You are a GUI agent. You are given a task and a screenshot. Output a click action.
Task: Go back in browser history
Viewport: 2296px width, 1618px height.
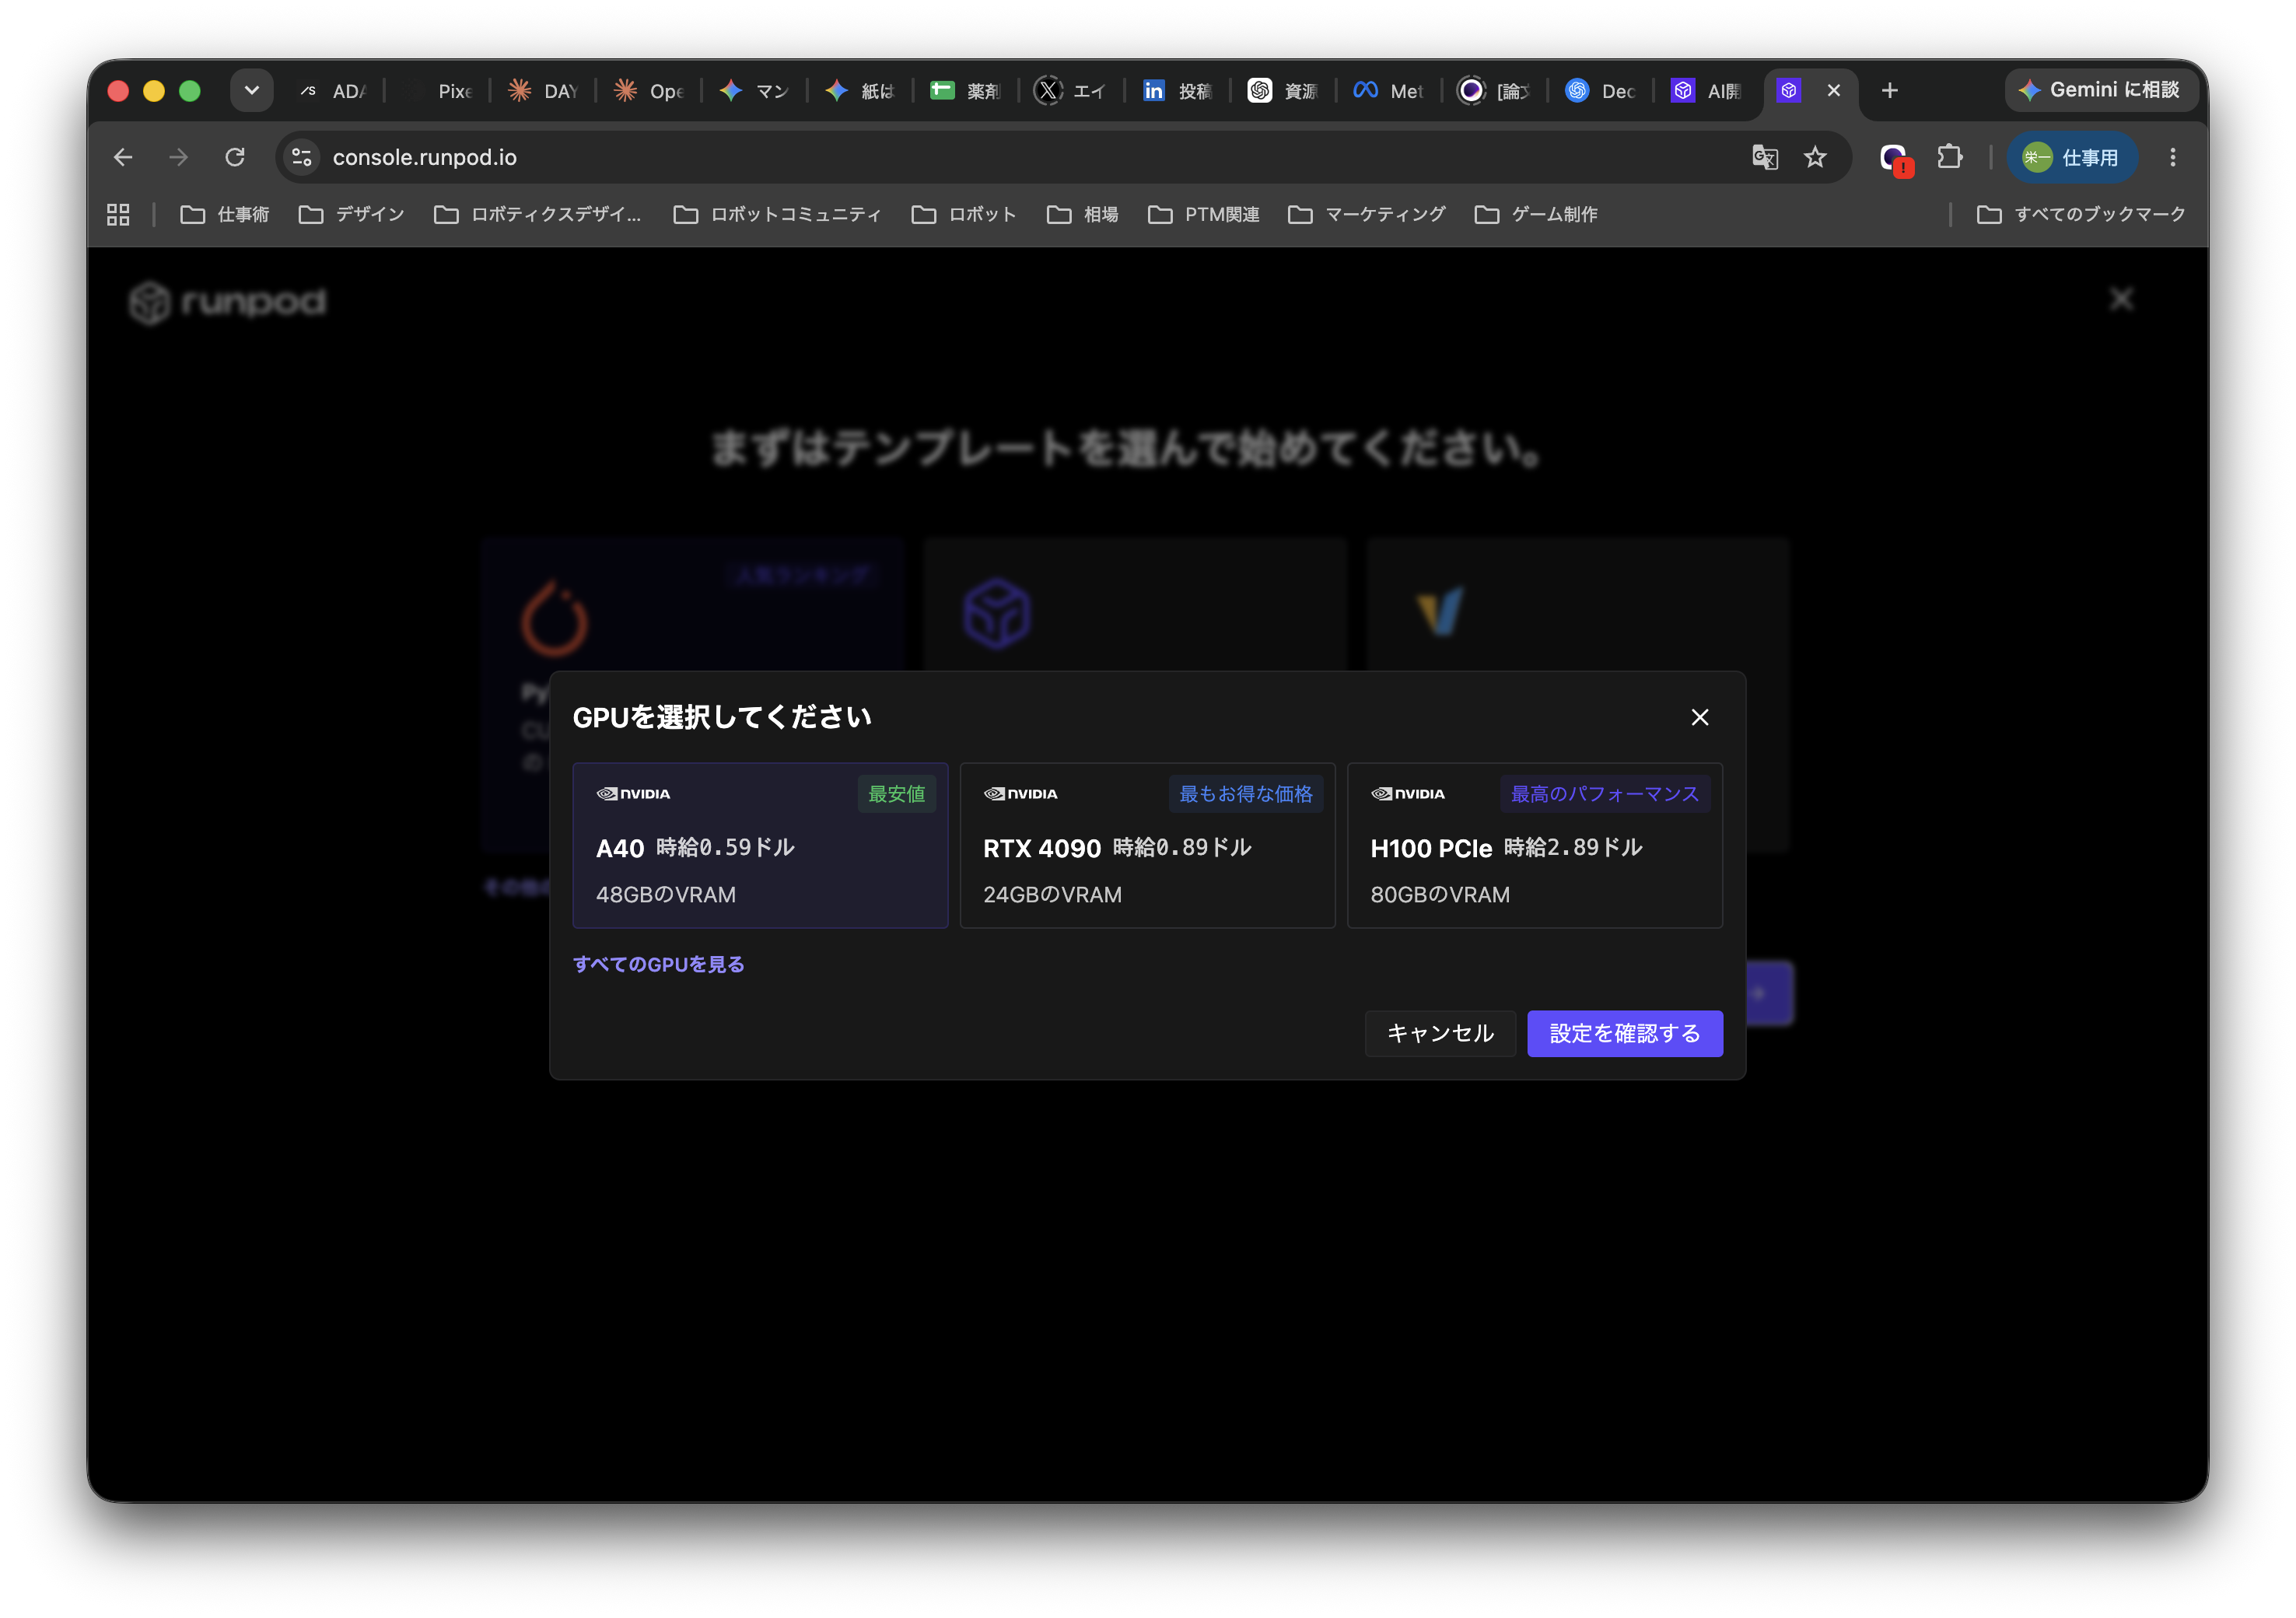[x=123, y=157]
